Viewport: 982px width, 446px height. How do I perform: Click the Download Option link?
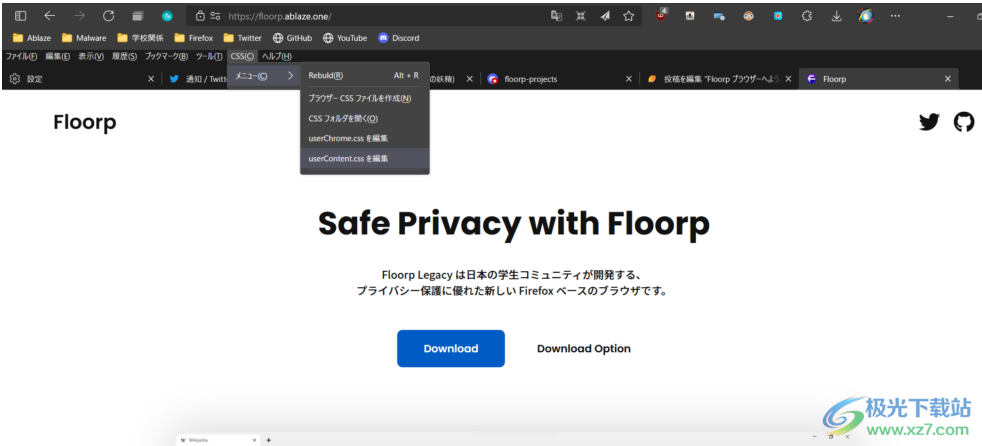[x=584, y=349]
